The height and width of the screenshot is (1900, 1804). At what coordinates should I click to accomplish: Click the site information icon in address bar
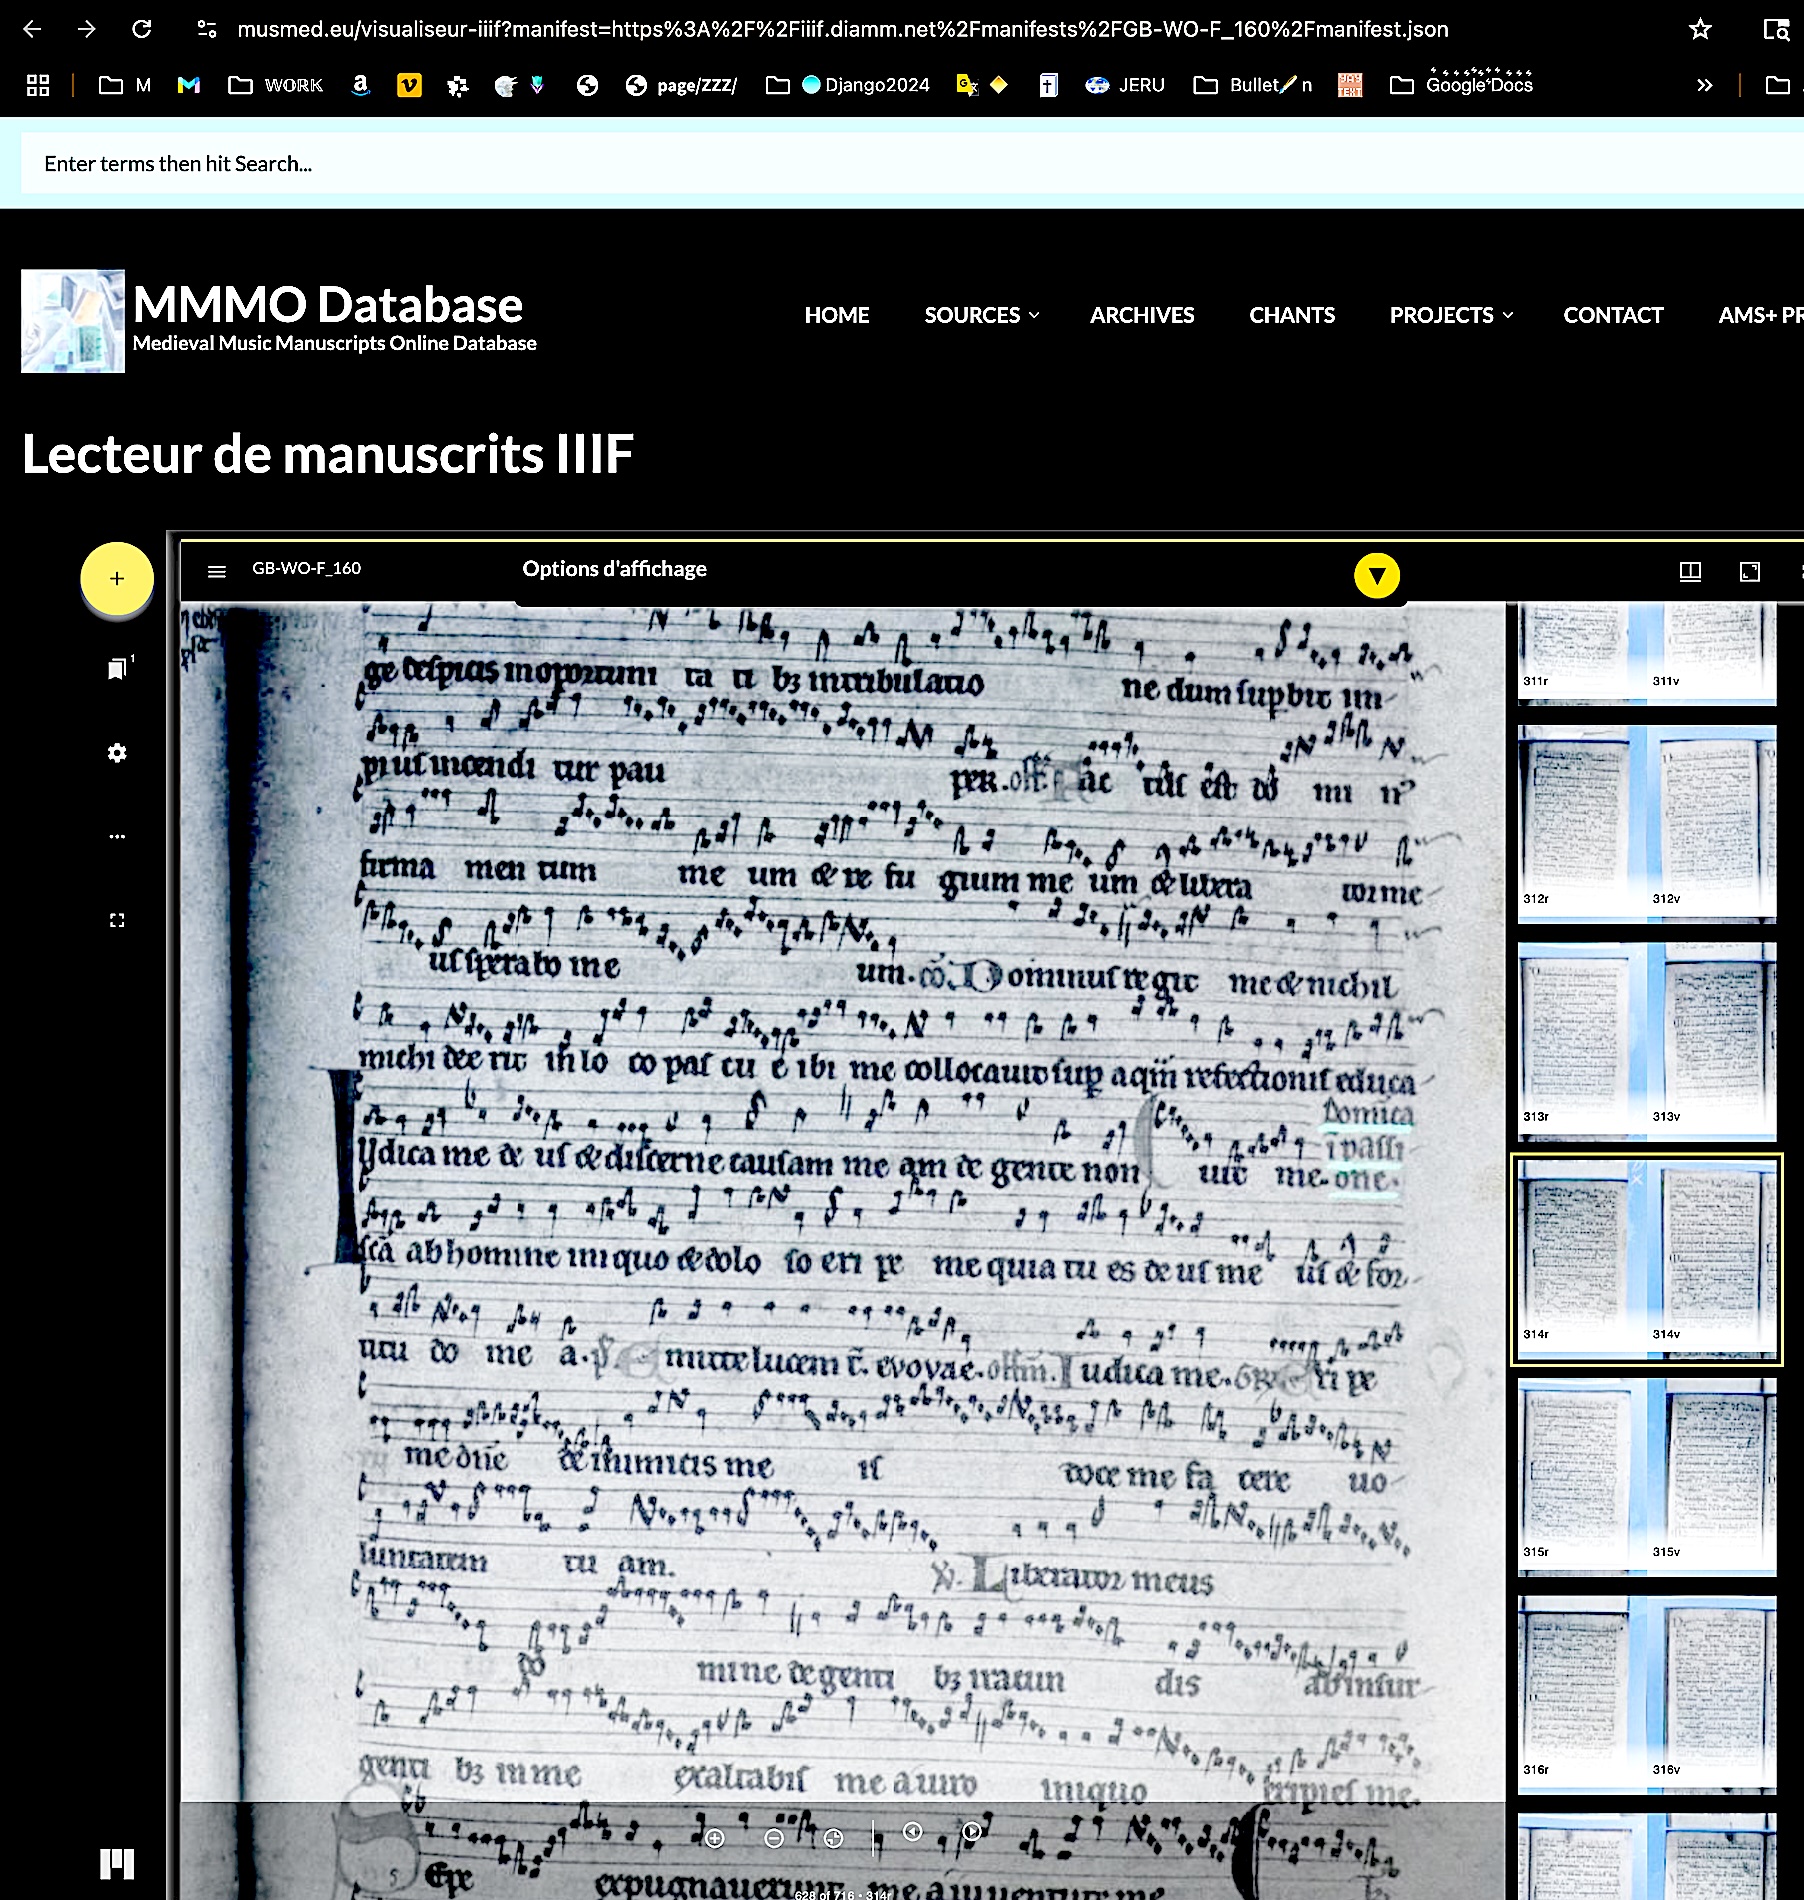[207, 29]
